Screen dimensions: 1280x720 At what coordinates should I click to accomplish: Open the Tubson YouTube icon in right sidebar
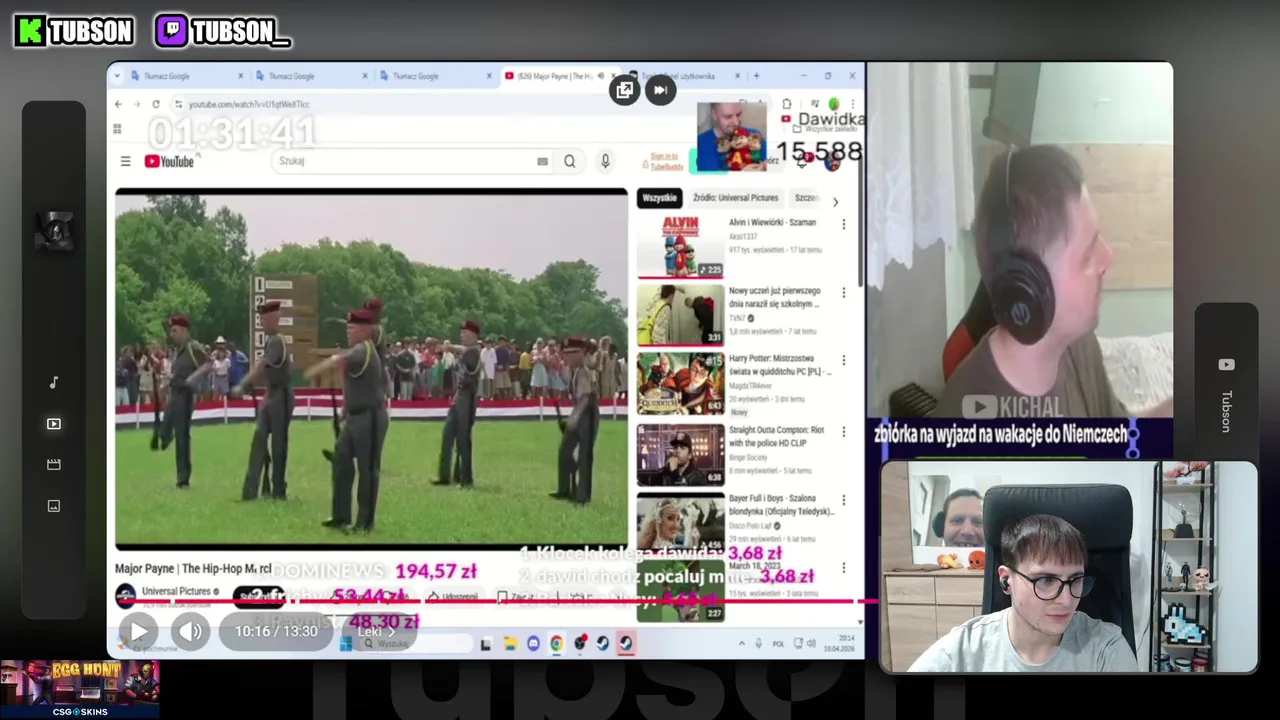coord(1226,365)
